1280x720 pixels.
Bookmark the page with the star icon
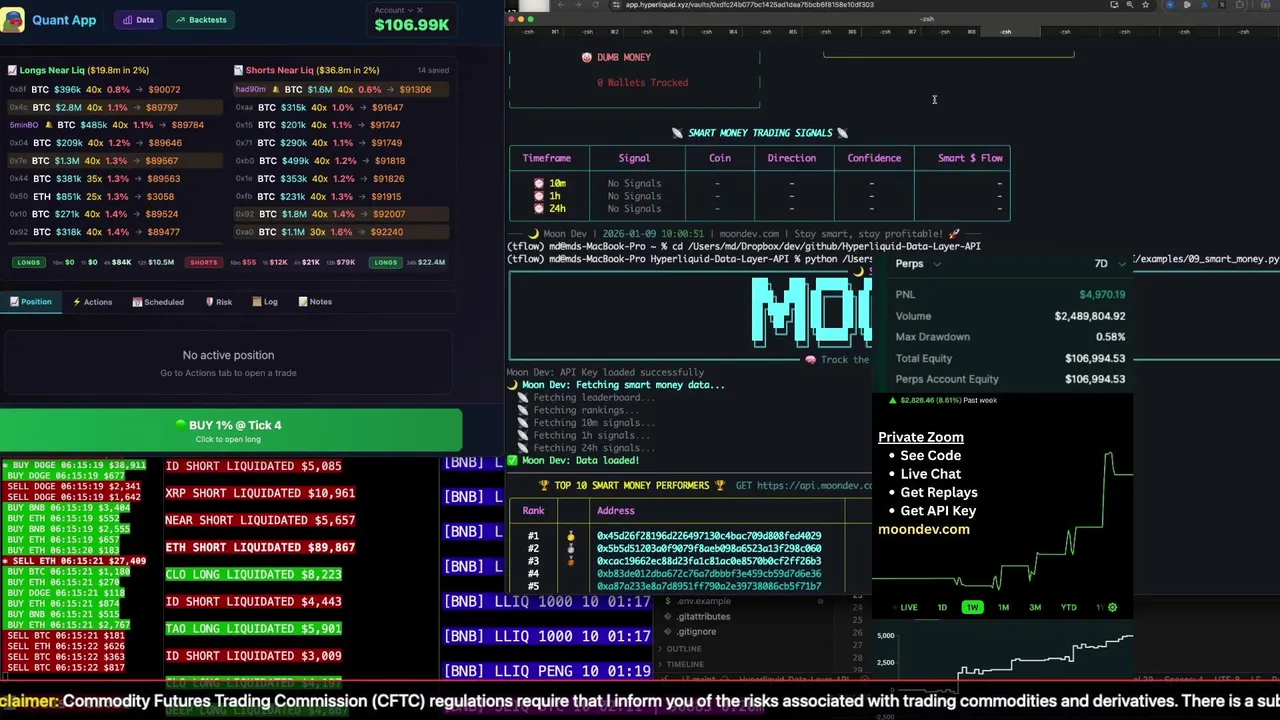pyautogui.click(x=1145, y=5)
